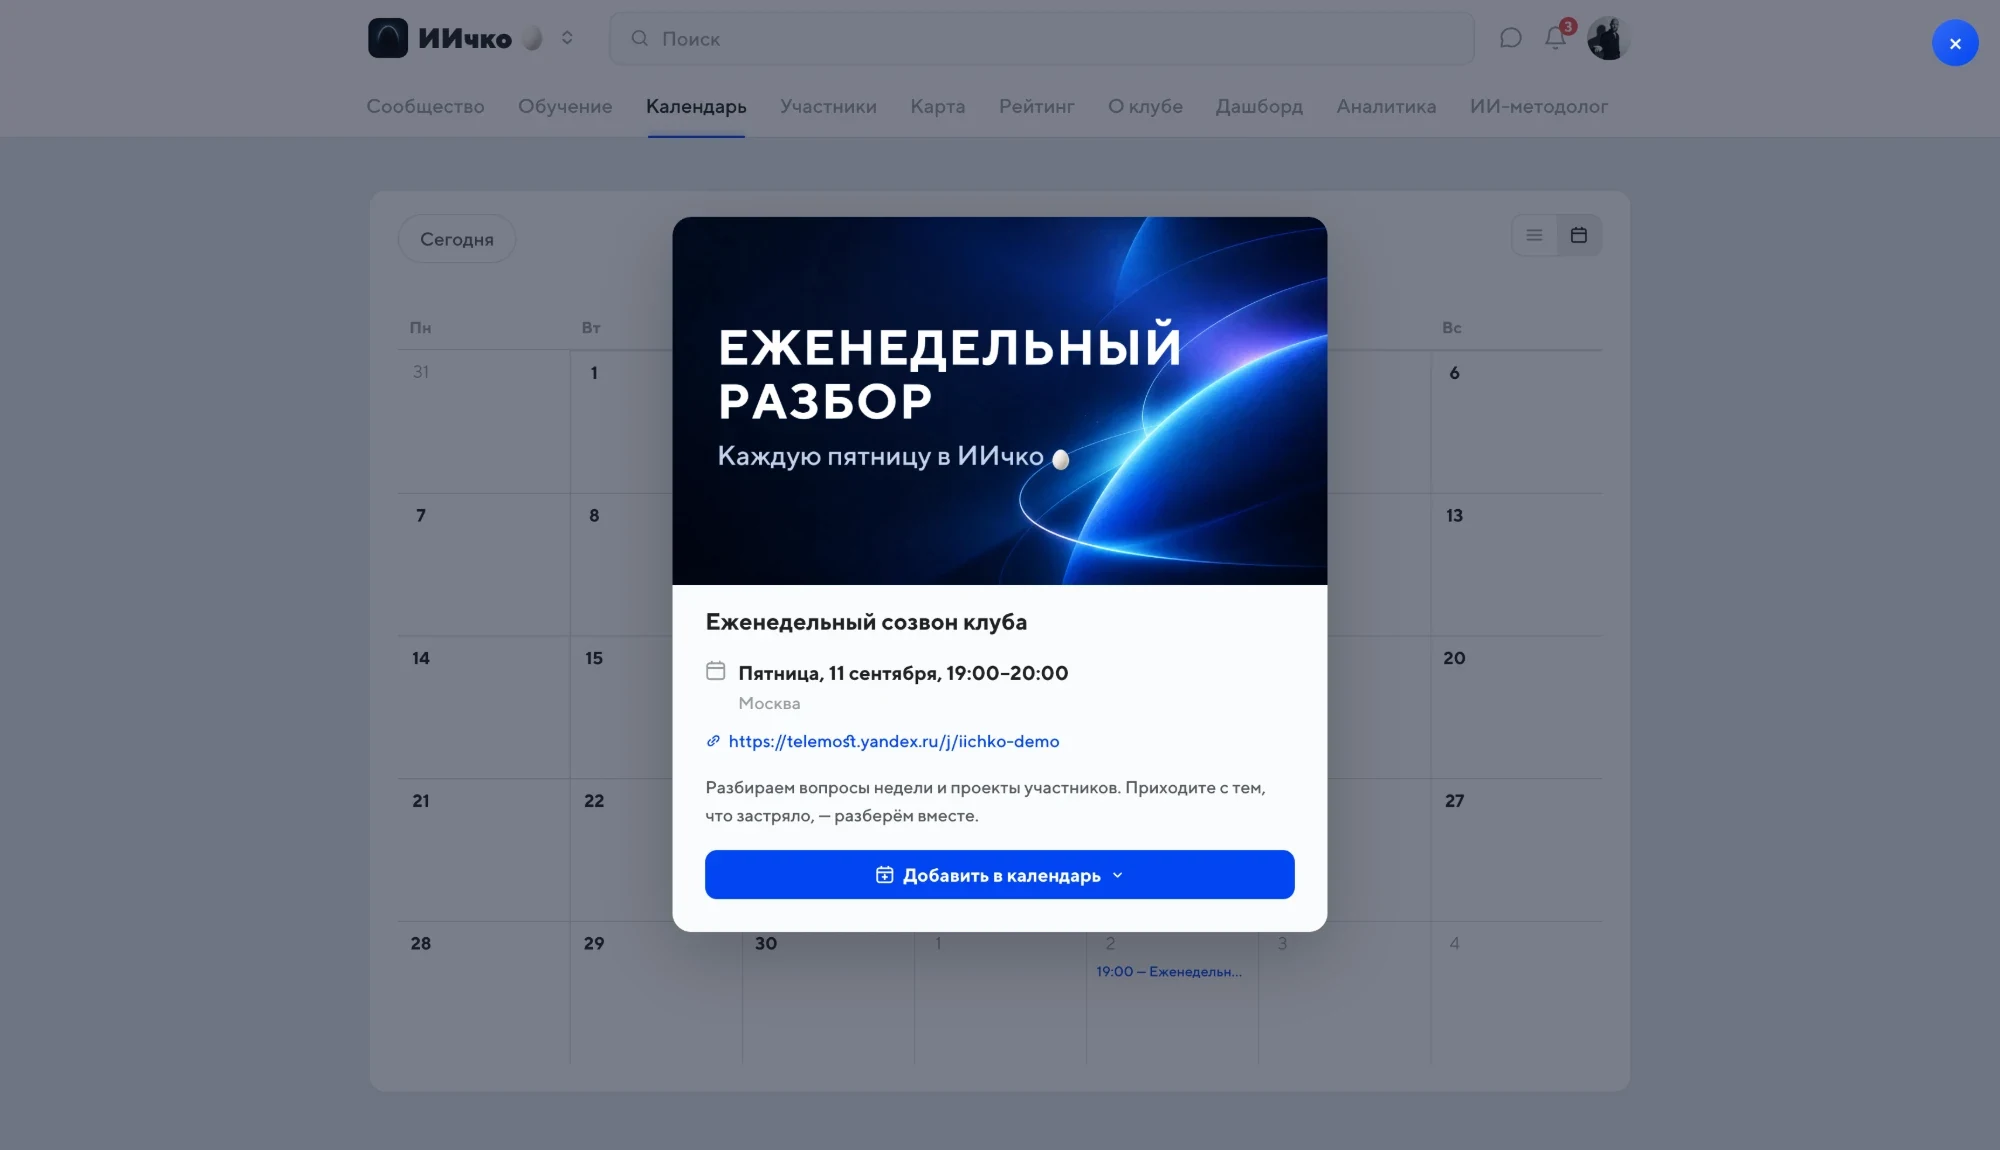
Task: Click the search magnifier icon
Action: pos(640,38)
